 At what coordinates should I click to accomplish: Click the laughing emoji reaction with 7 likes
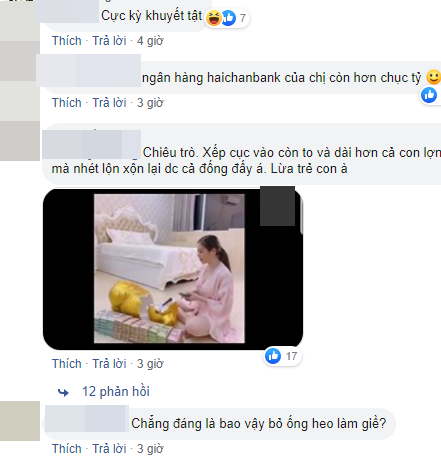pyautogui.click(x=214, y=18)
